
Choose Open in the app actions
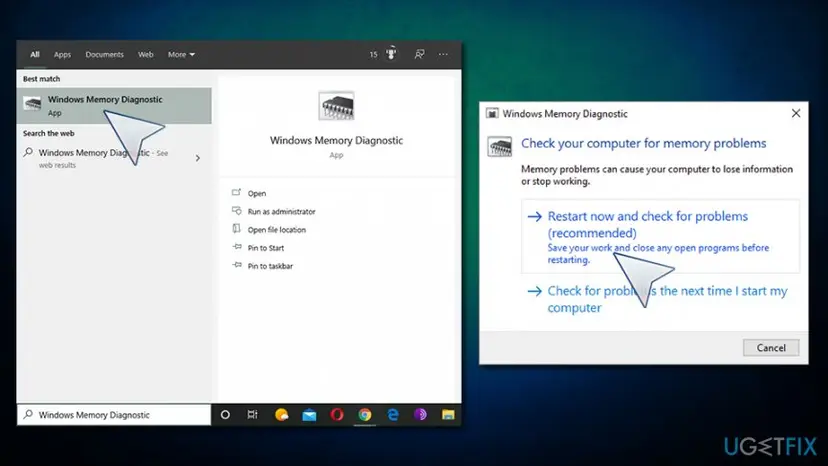tap(257, 193)
